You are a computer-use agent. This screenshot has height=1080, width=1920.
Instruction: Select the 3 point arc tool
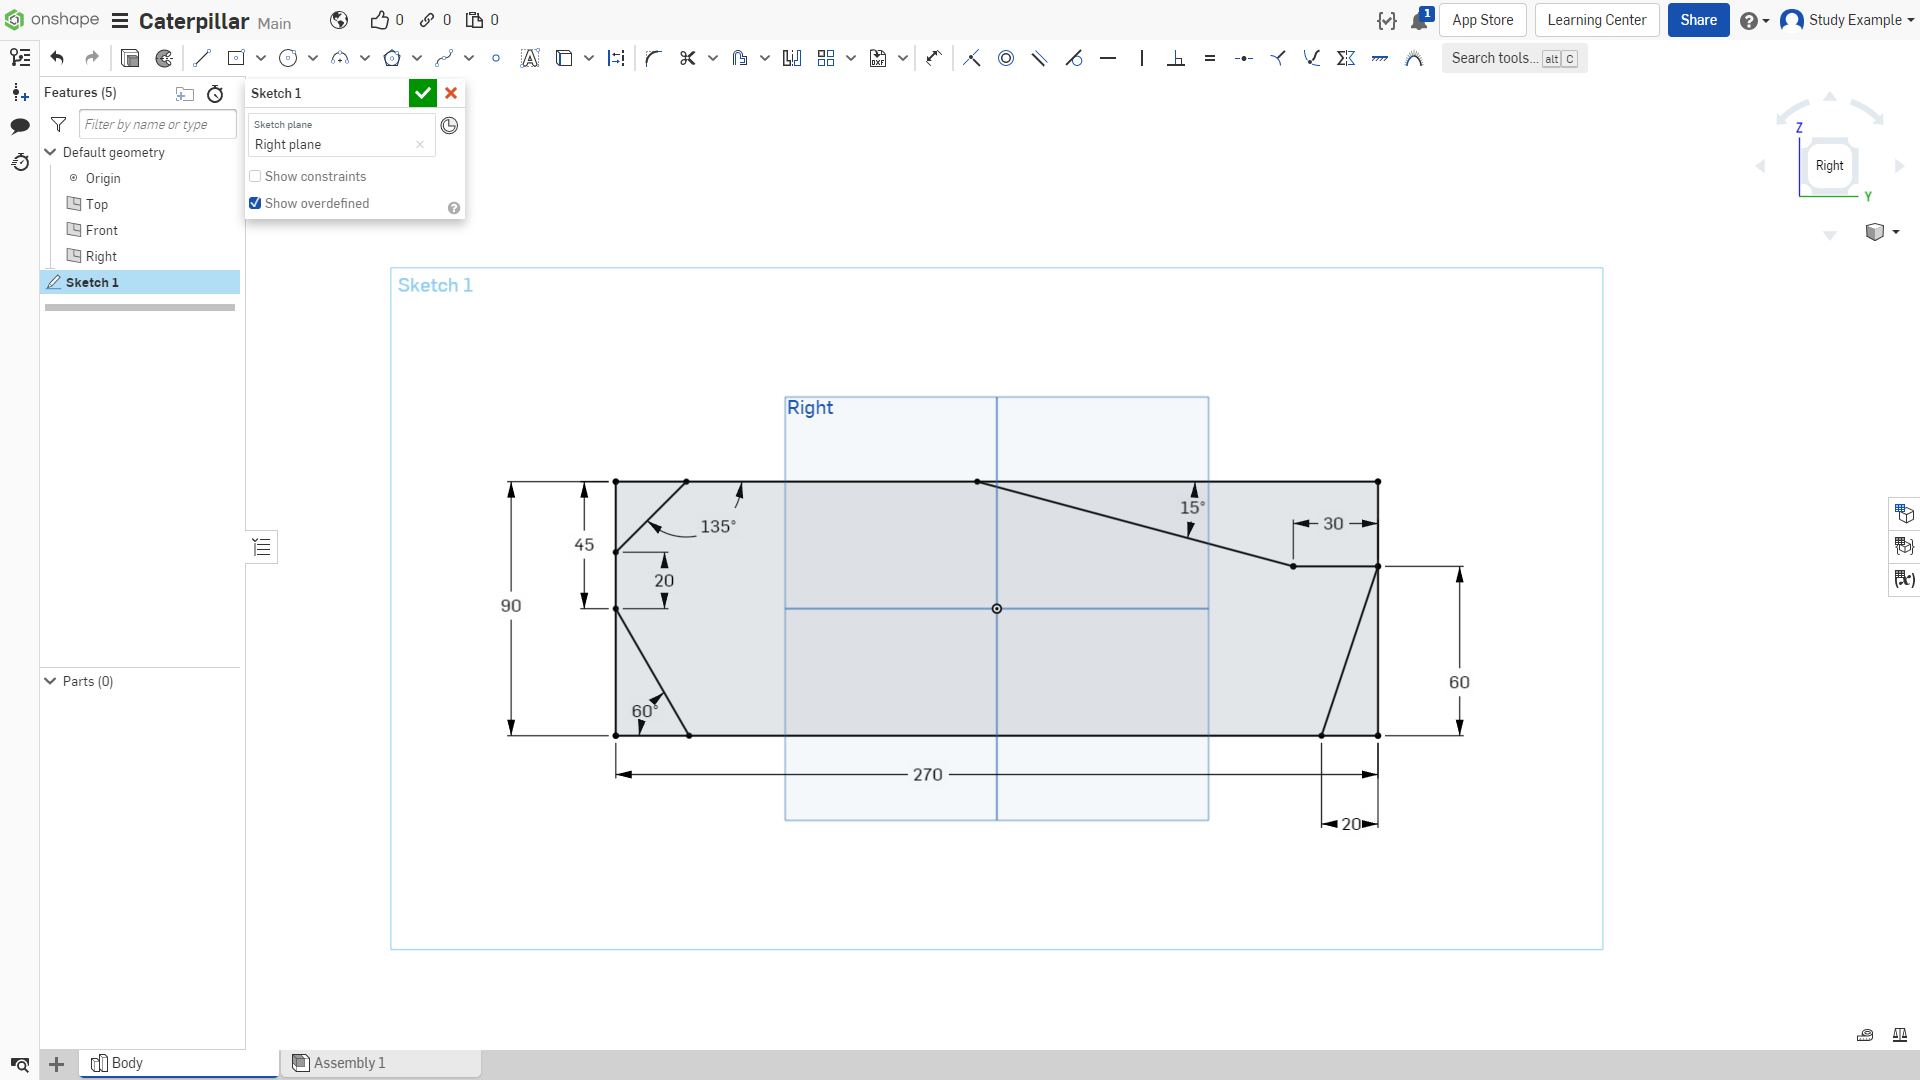[x=340, y=58]
